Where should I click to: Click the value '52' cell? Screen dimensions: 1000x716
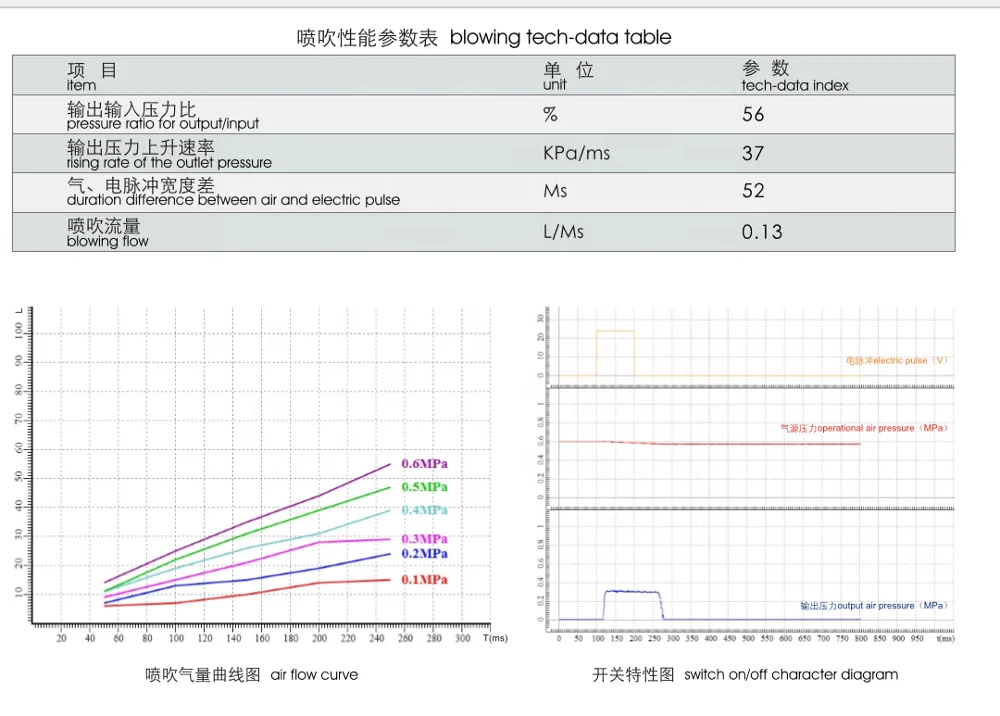pyautogui.click(x=753, y=191)
